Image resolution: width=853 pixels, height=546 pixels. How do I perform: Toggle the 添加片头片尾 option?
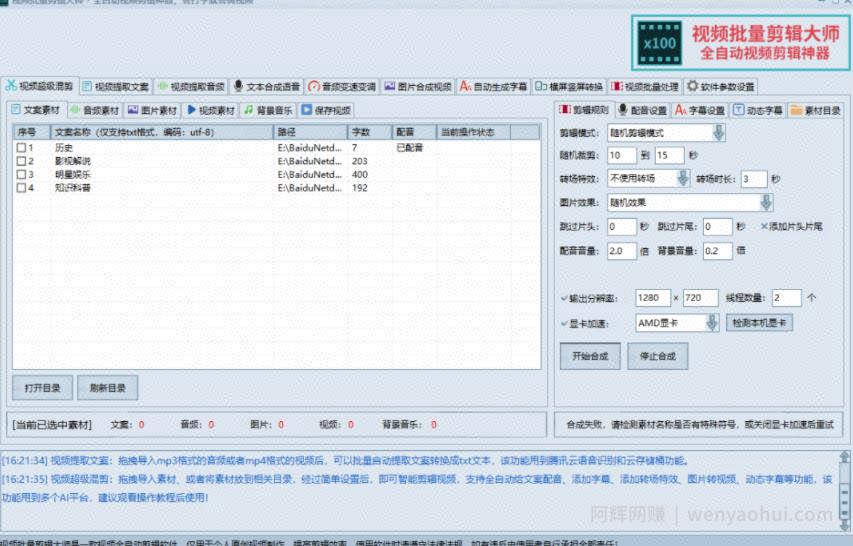tap(792, 226)
